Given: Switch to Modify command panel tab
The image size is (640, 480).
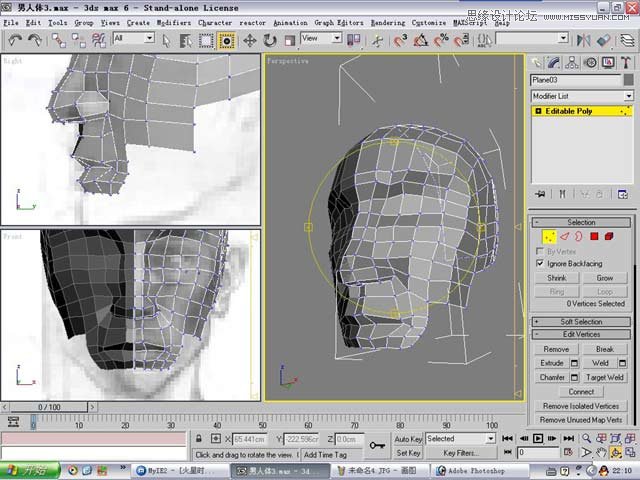Looking at the screenshot, I should click(x=554, y=62).
